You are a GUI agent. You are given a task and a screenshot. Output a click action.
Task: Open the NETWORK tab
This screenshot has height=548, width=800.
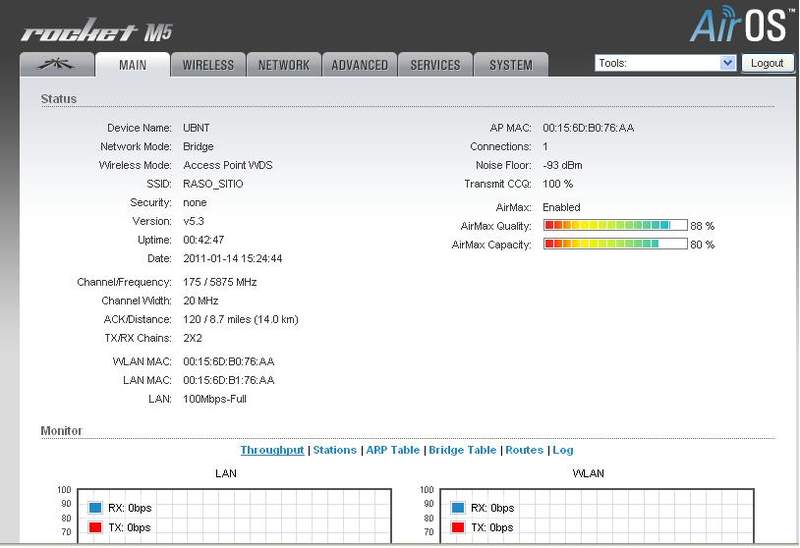click(284, 65)
